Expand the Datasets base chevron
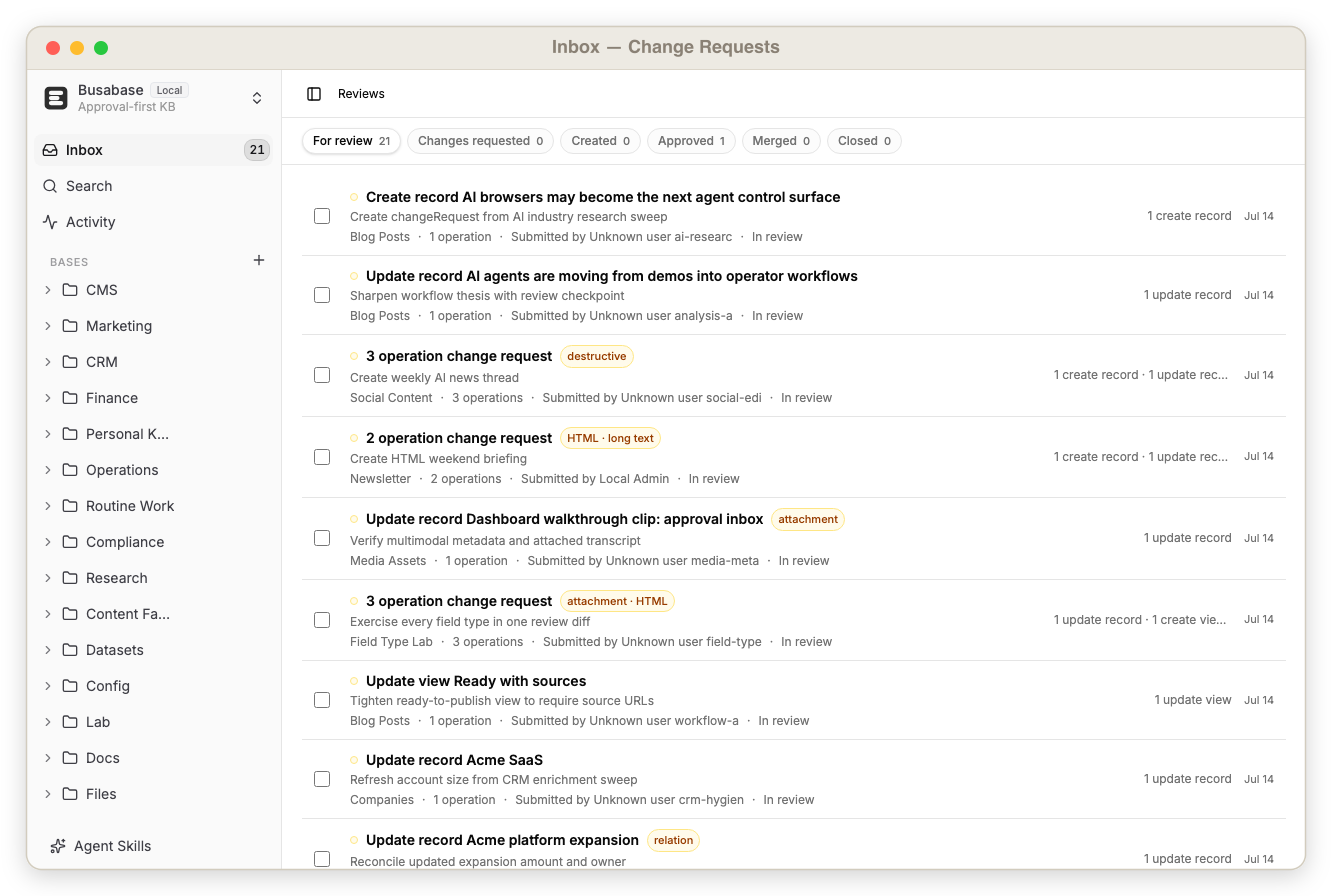 coord(47,650)
